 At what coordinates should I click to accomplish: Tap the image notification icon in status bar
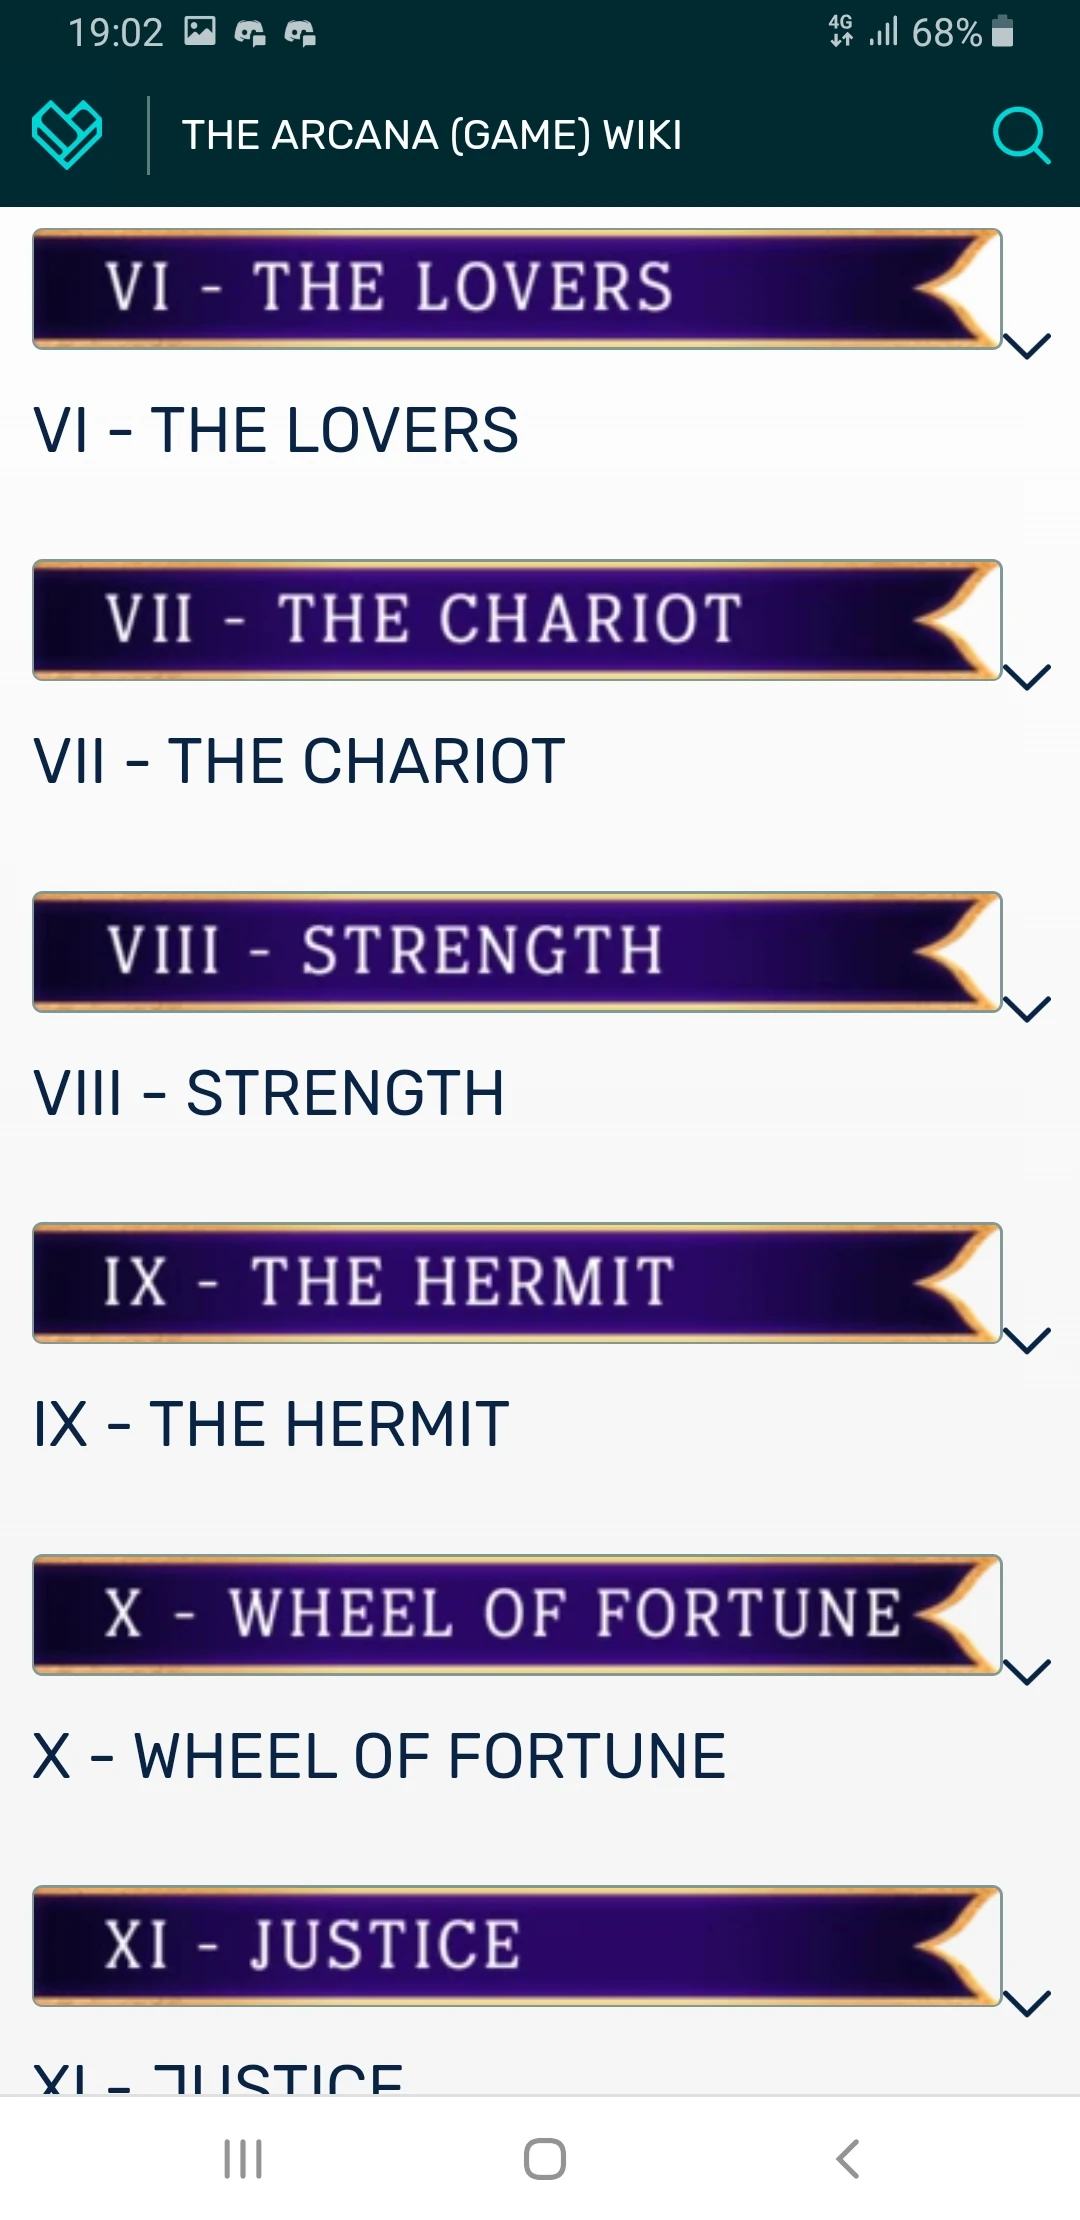200,32
